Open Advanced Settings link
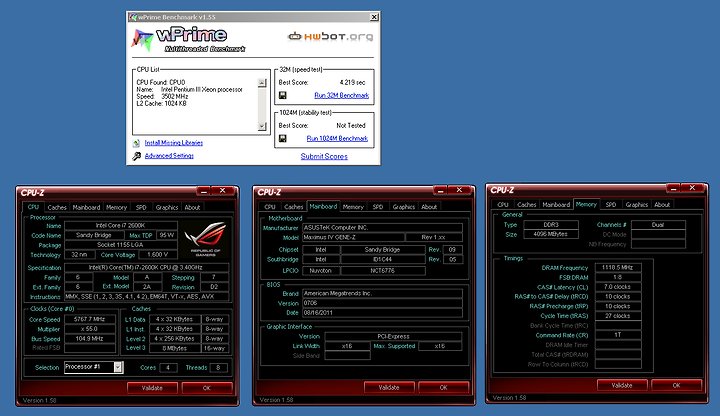Screen dimensions: 720x416 169,156
